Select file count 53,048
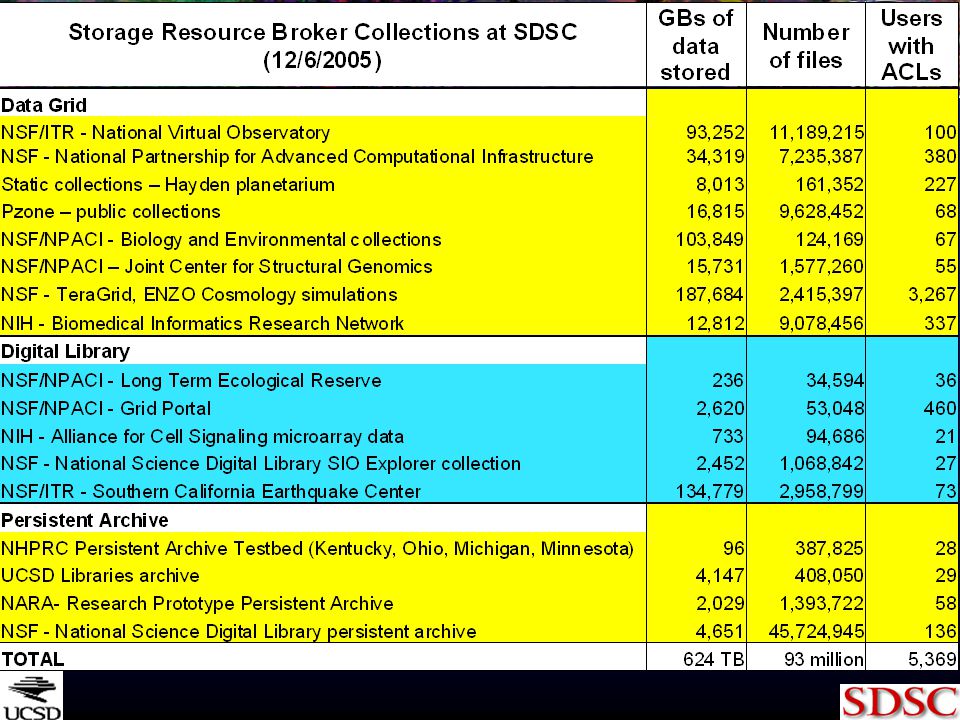 (x=835, y=408)
